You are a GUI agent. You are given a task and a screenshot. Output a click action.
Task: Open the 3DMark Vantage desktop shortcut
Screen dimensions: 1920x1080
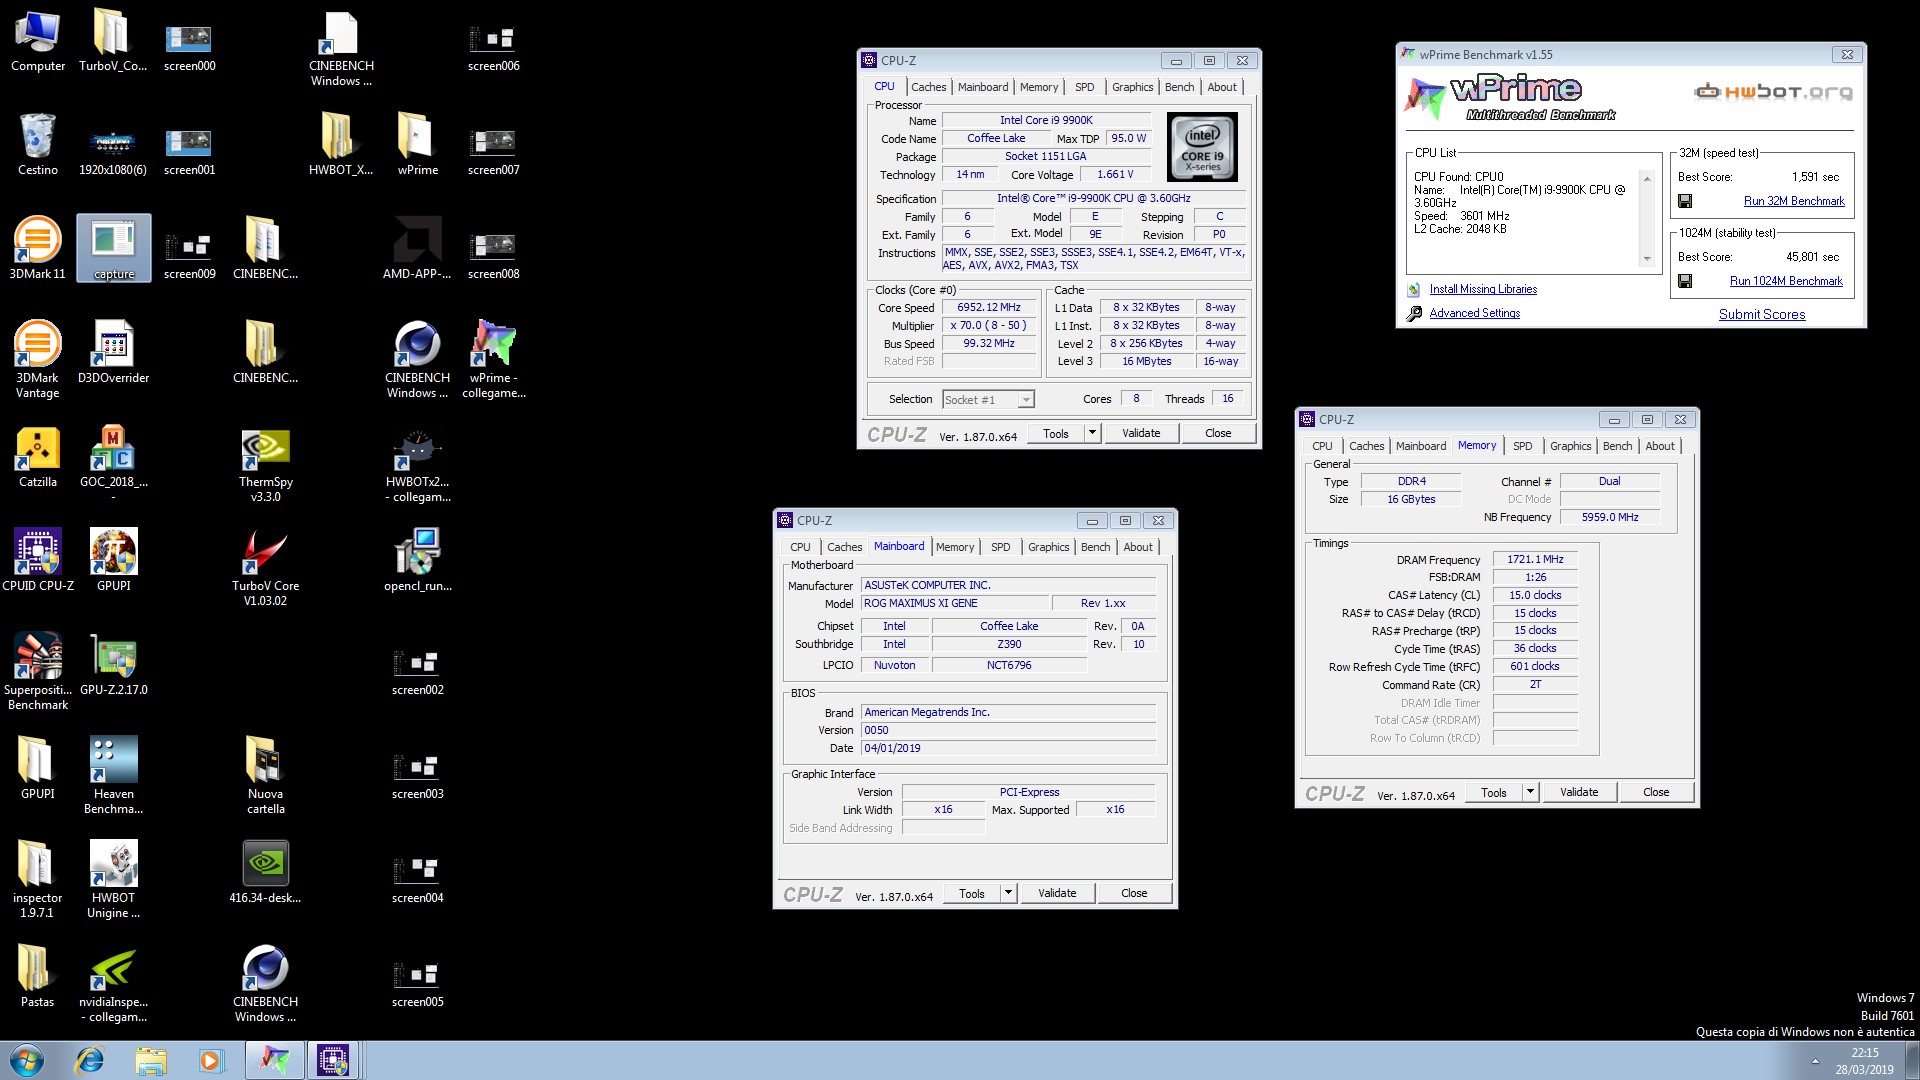pos(38,359)
